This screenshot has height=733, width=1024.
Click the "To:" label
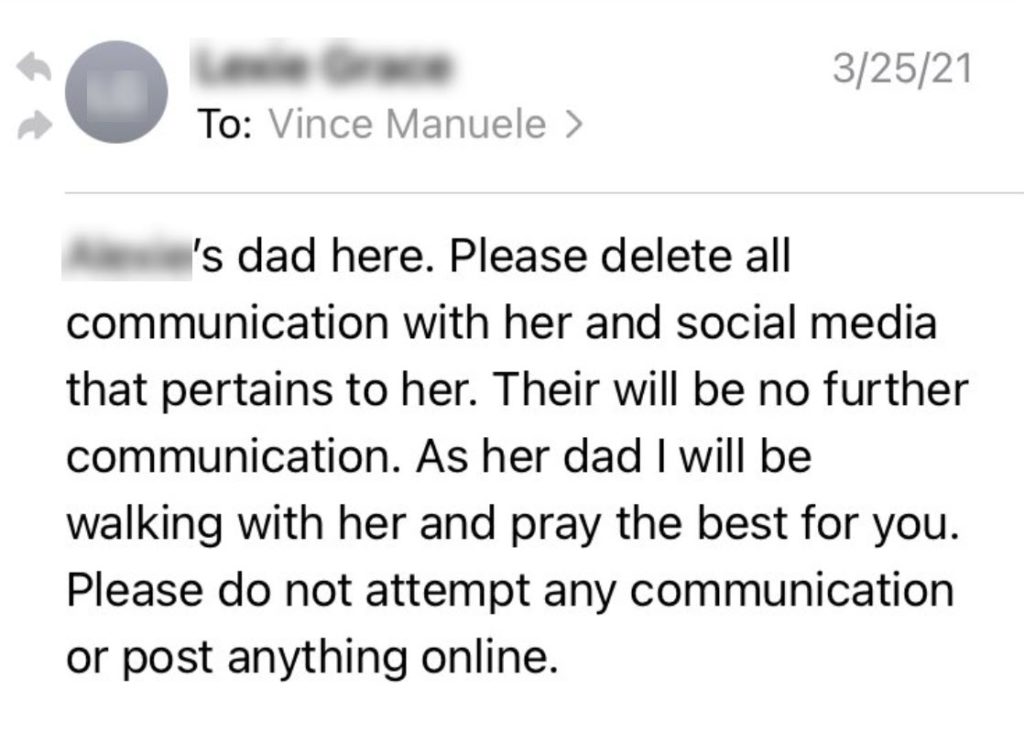coord(228,125)
